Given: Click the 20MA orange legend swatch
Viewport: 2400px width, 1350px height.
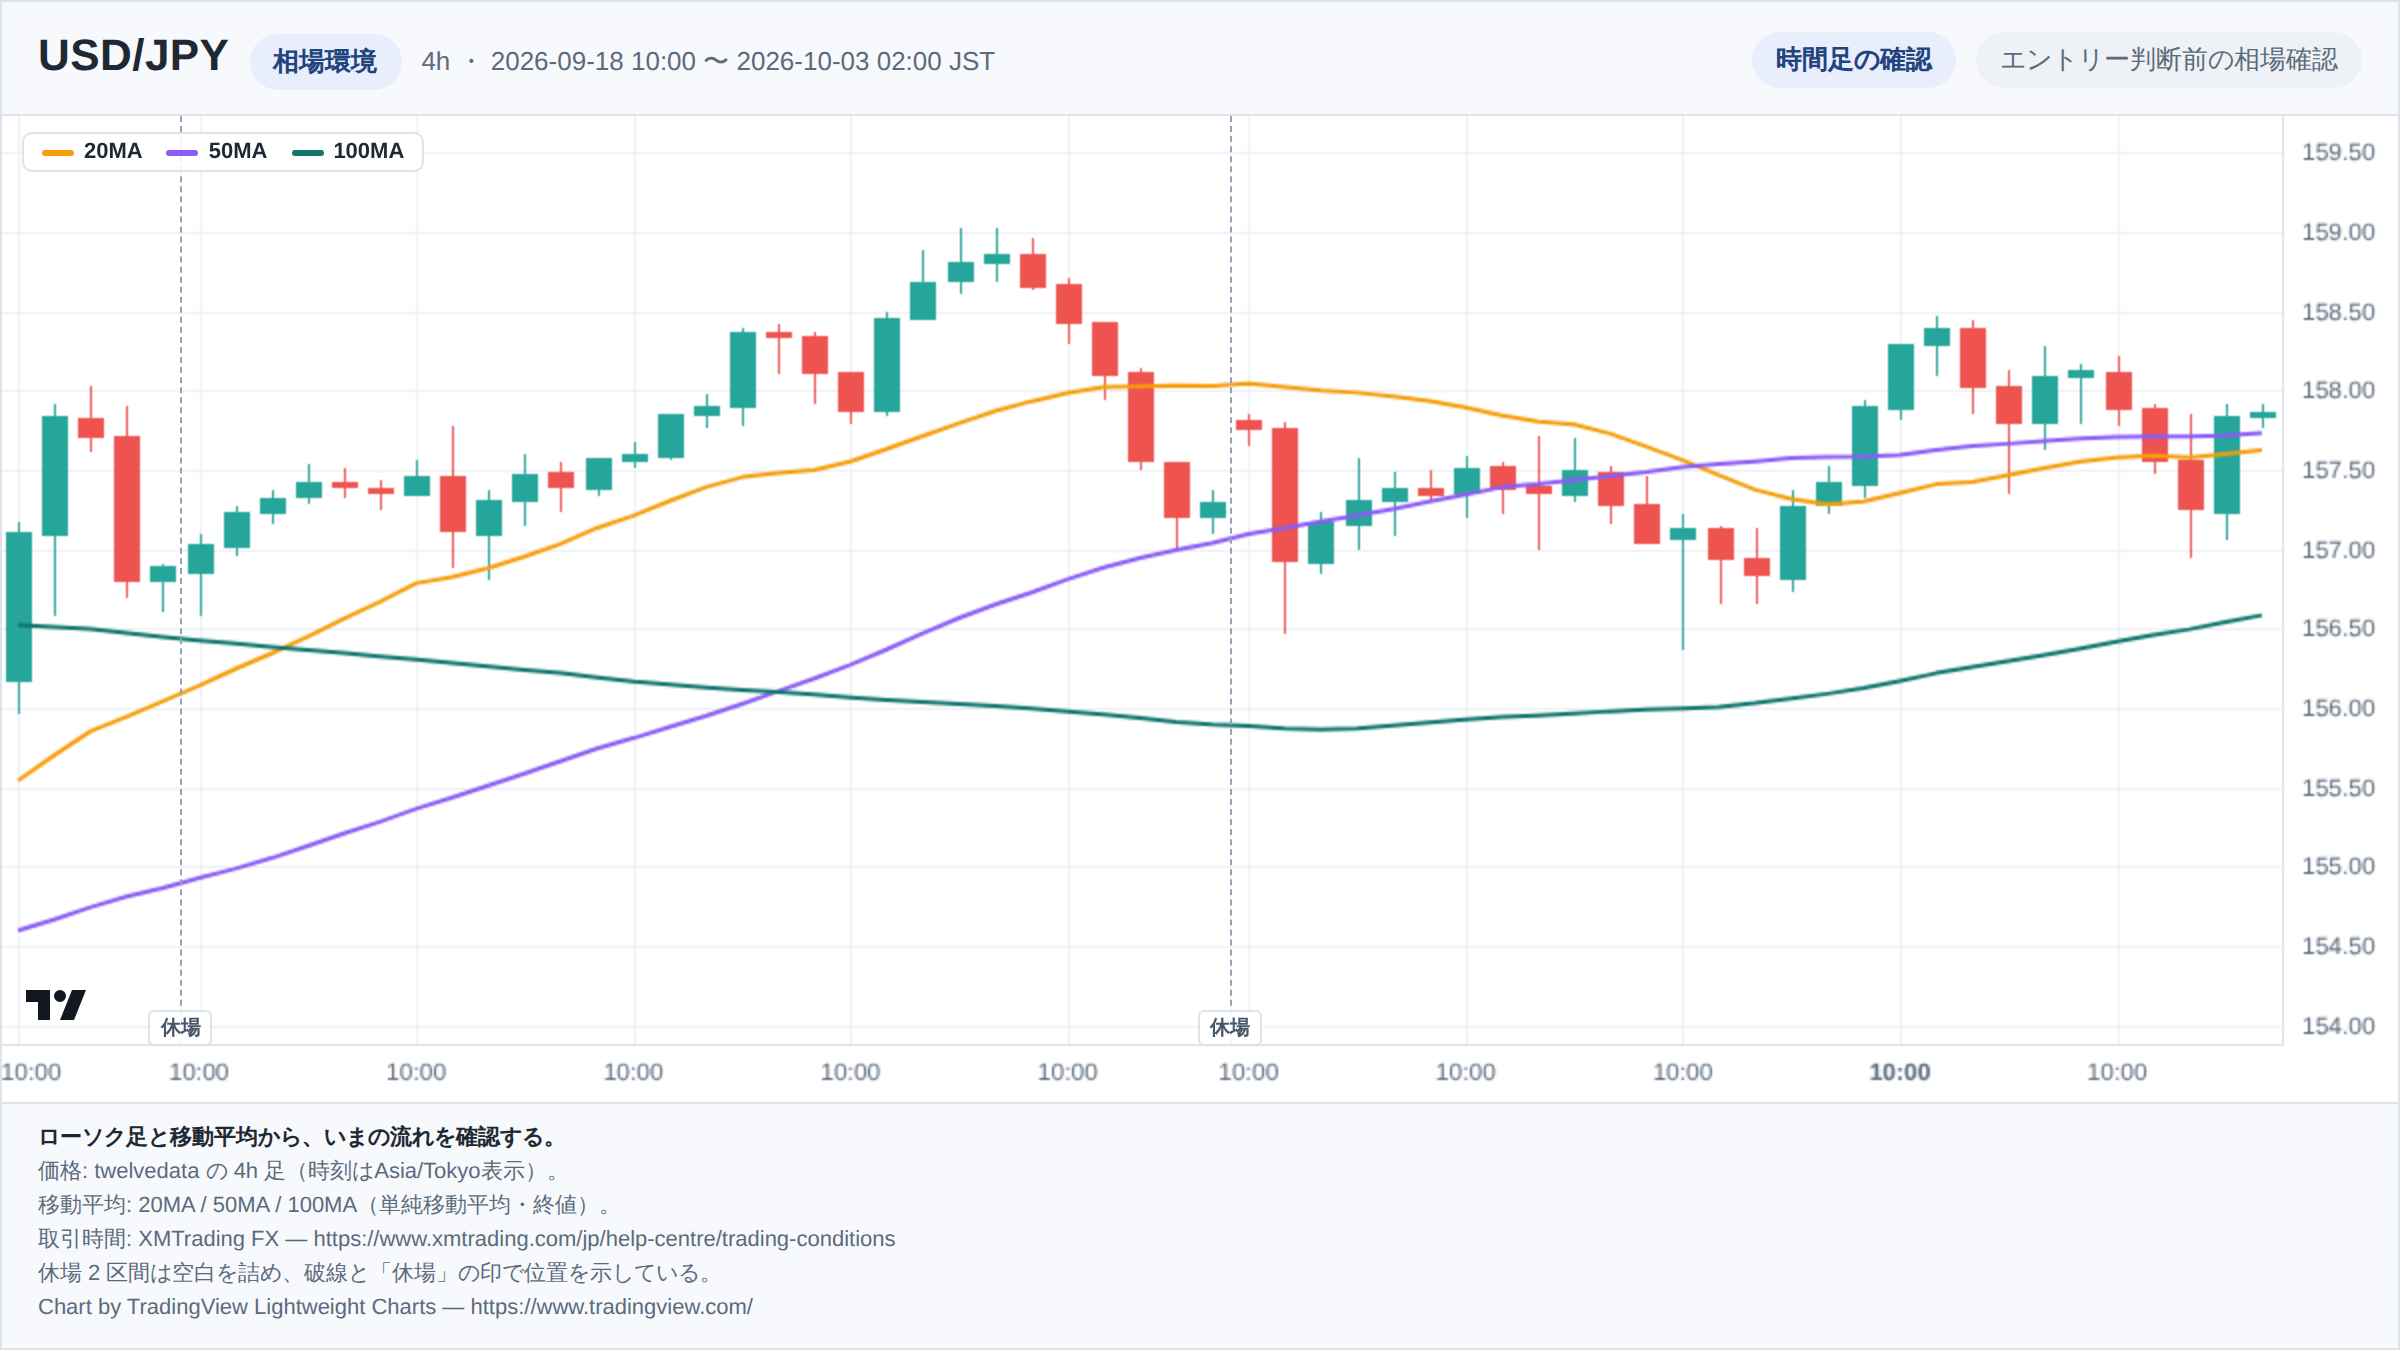Looking at the screenshot, I should (x=58, y=152).
